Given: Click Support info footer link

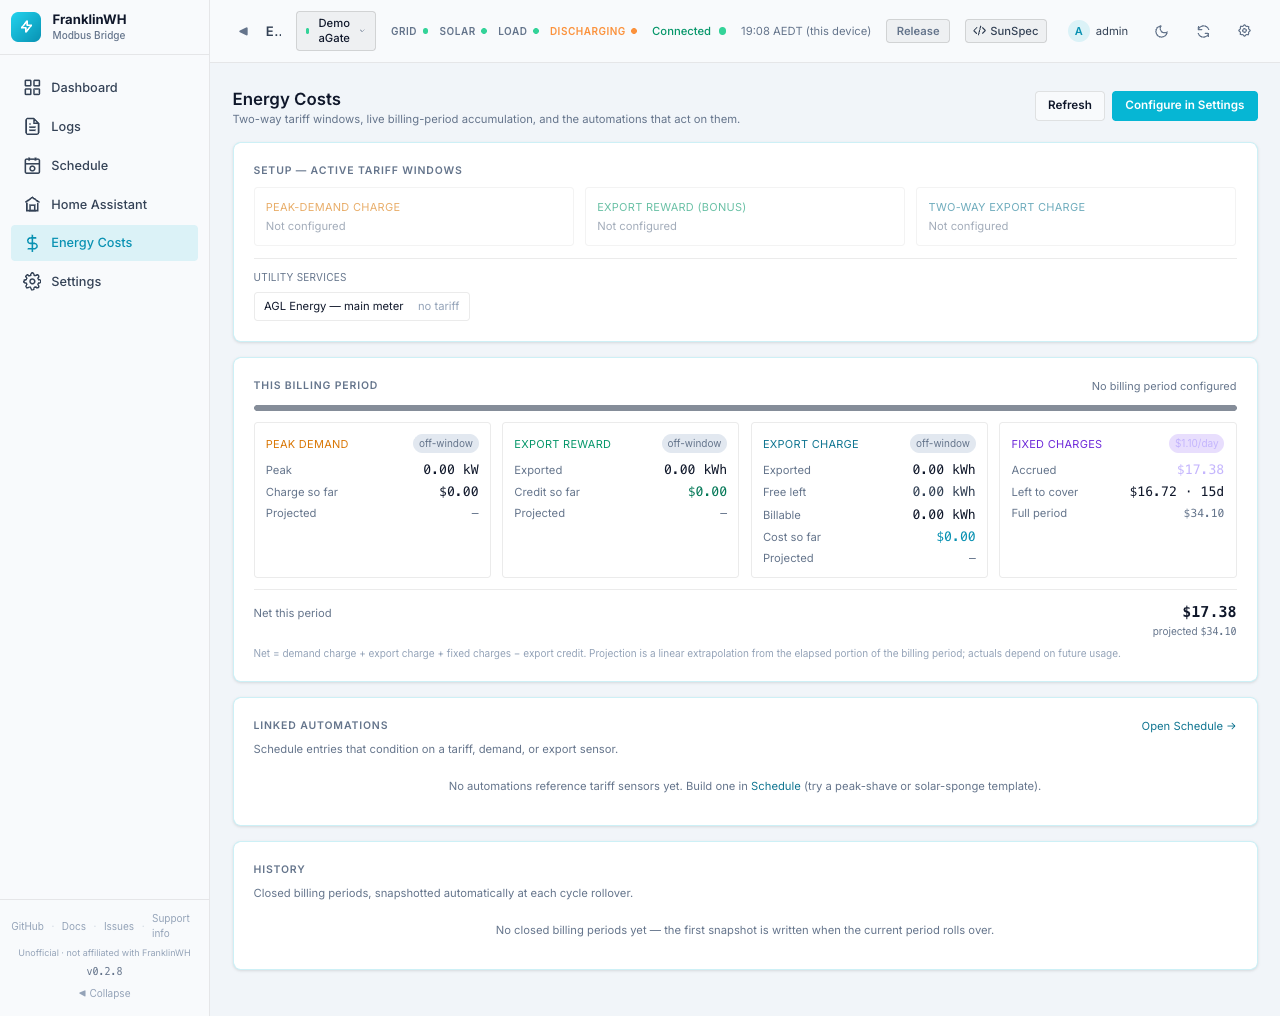Looking at the screenshot, I should [x=171, y=926].
